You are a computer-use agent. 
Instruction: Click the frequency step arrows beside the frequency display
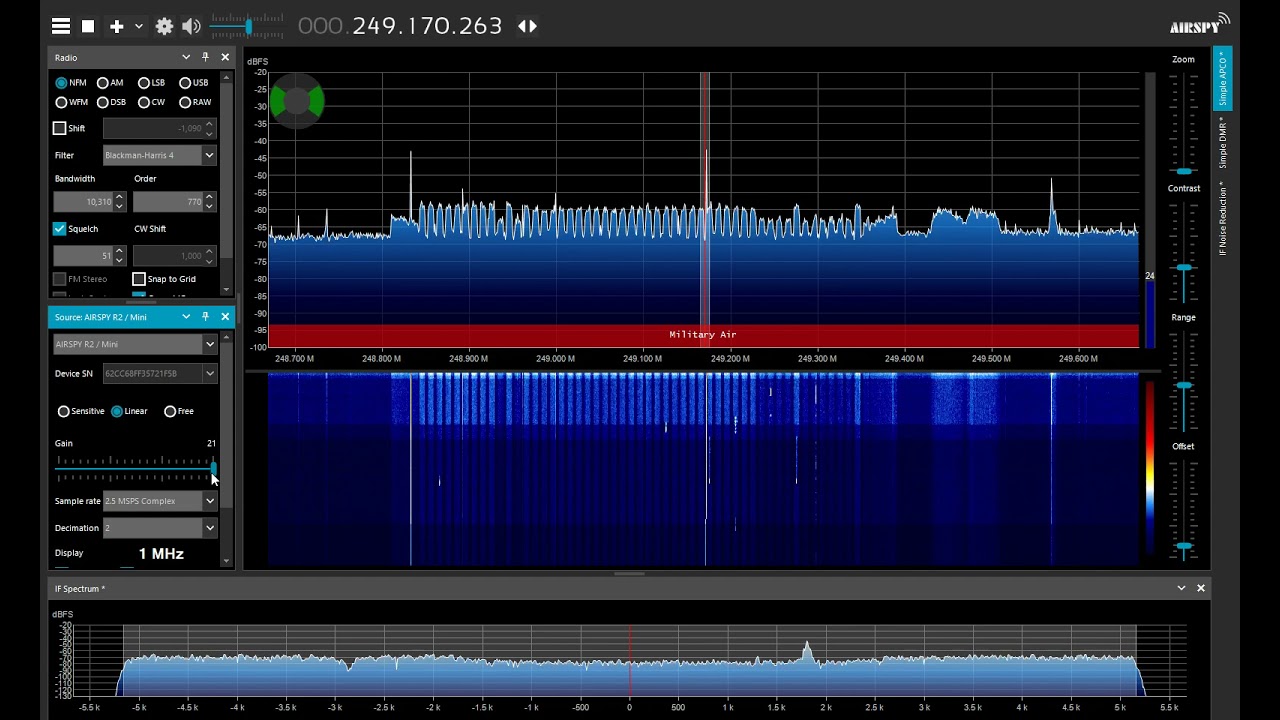(x=528, y=26)
